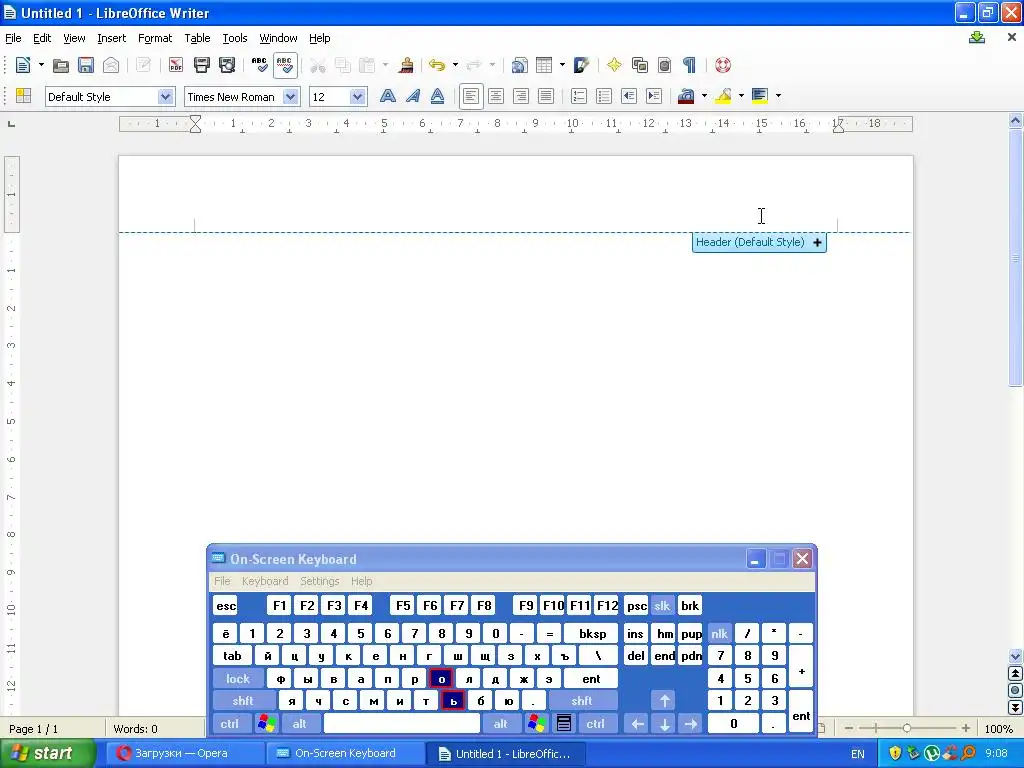Expand the Background Color dropdown arrow
Viewport: 1024px width, 768px height.
[x=778, y=96]
